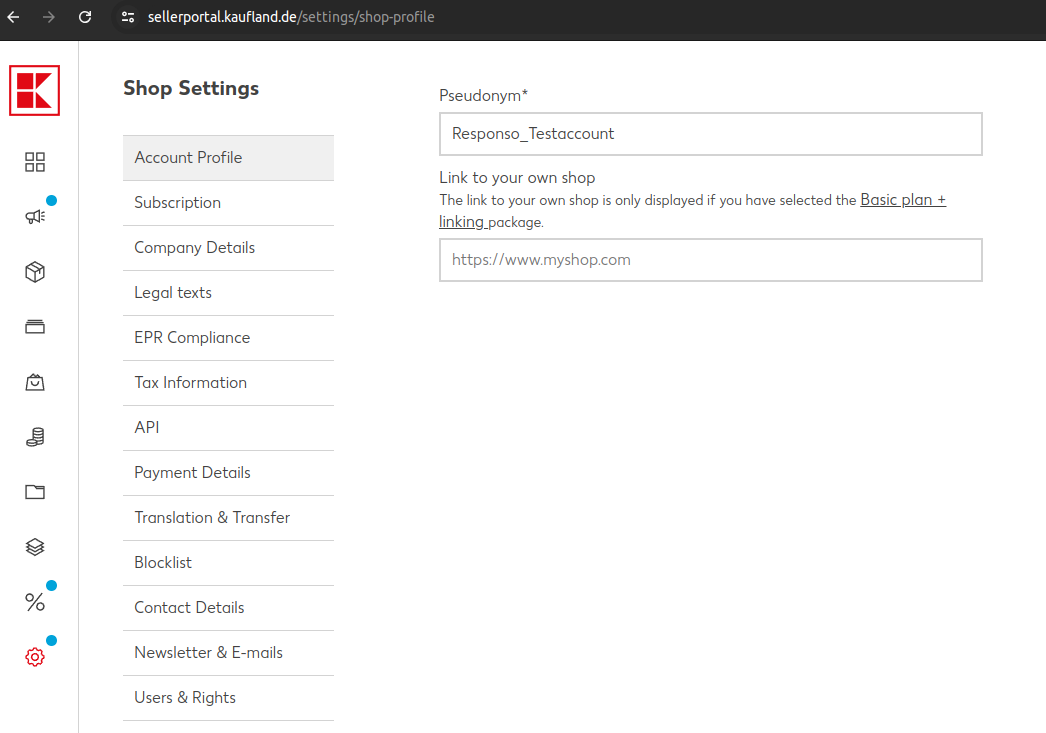The image size is (1046, 733).
Task: Click the percent promotions icon
Action: [x=35, y=602]
